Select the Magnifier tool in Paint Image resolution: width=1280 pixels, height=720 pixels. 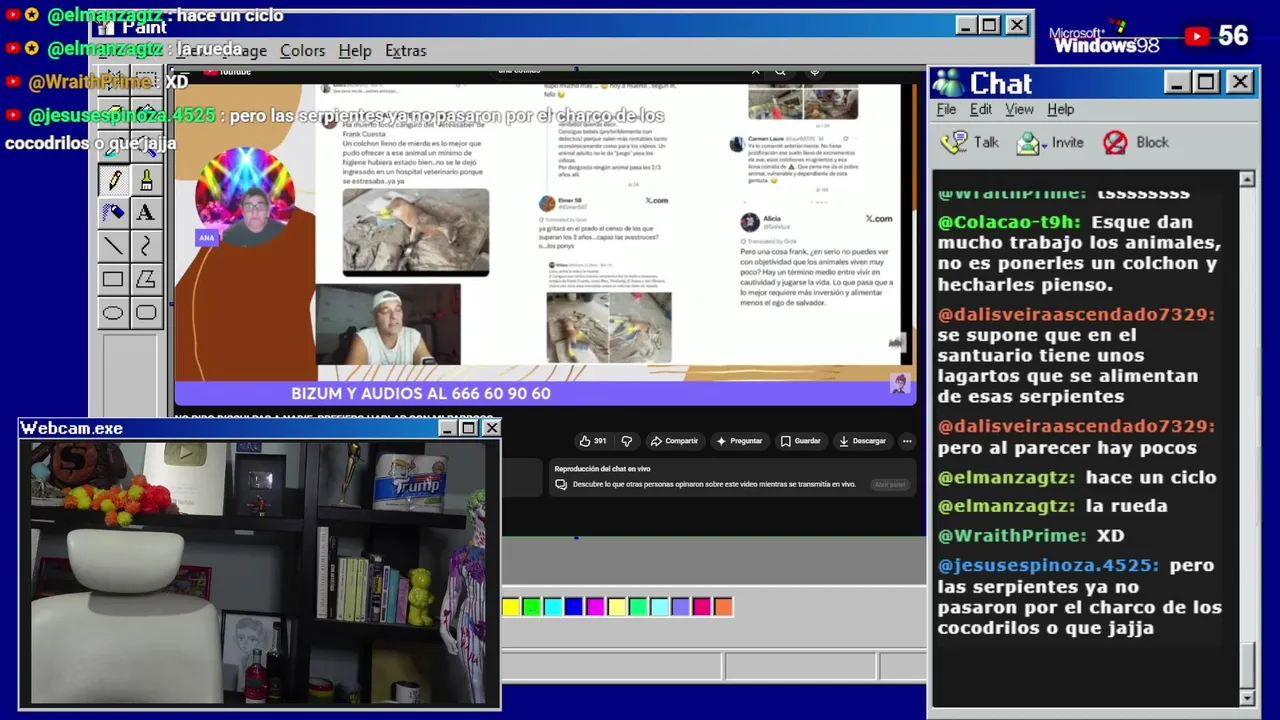146,146
